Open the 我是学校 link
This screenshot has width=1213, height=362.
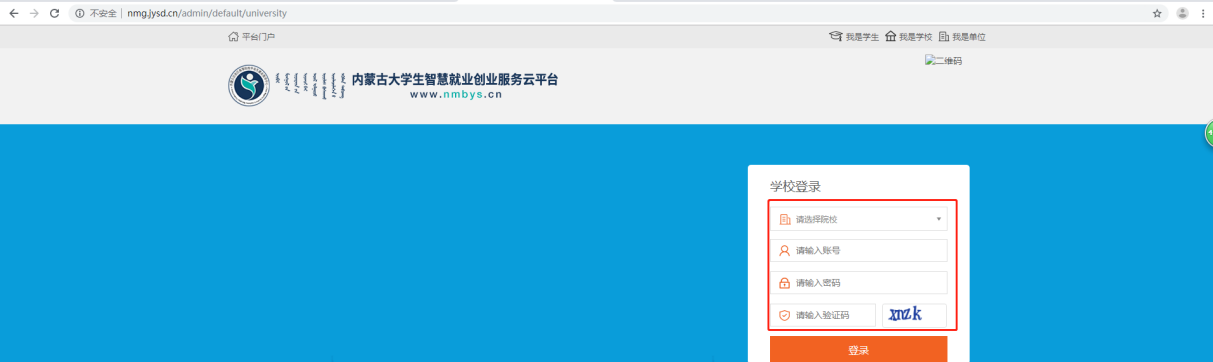(908, 37)
